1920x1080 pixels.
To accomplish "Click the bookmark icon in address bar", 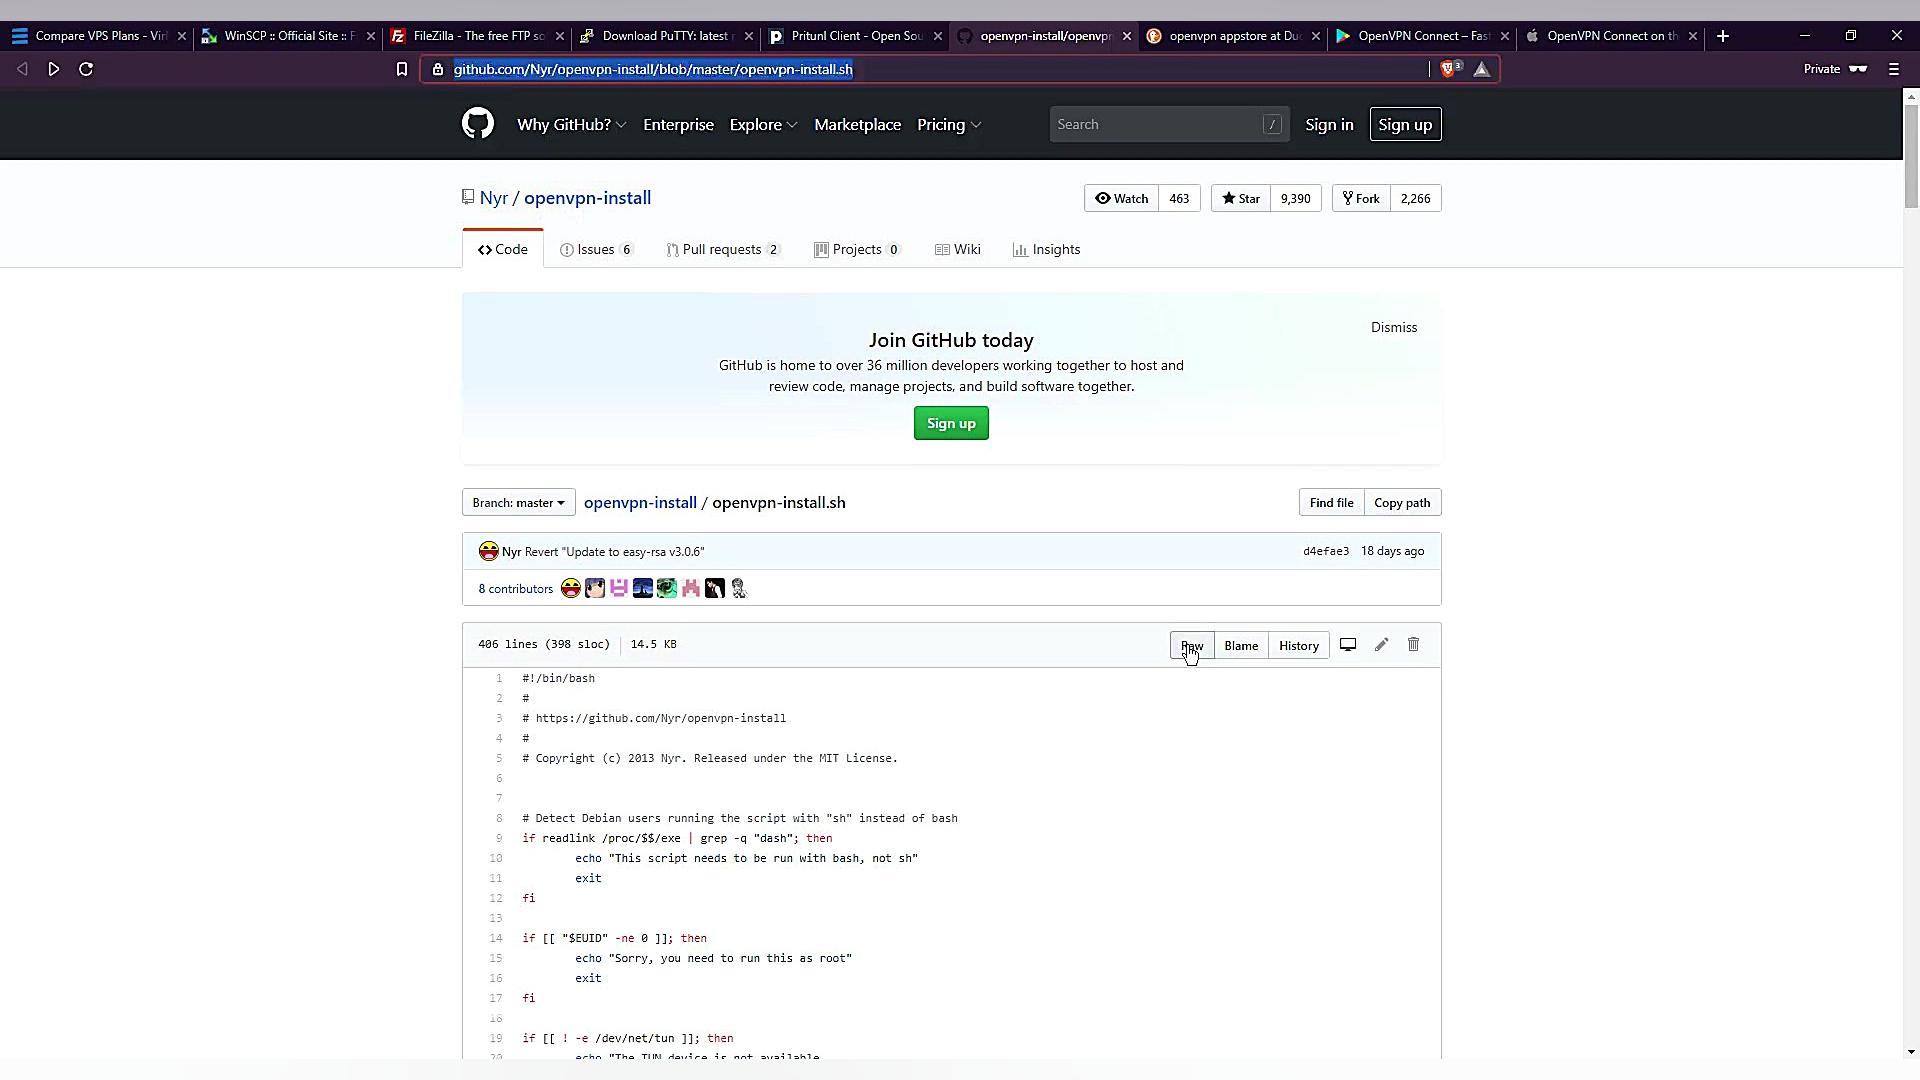I will pyautogui.click(x=402, y=69).
